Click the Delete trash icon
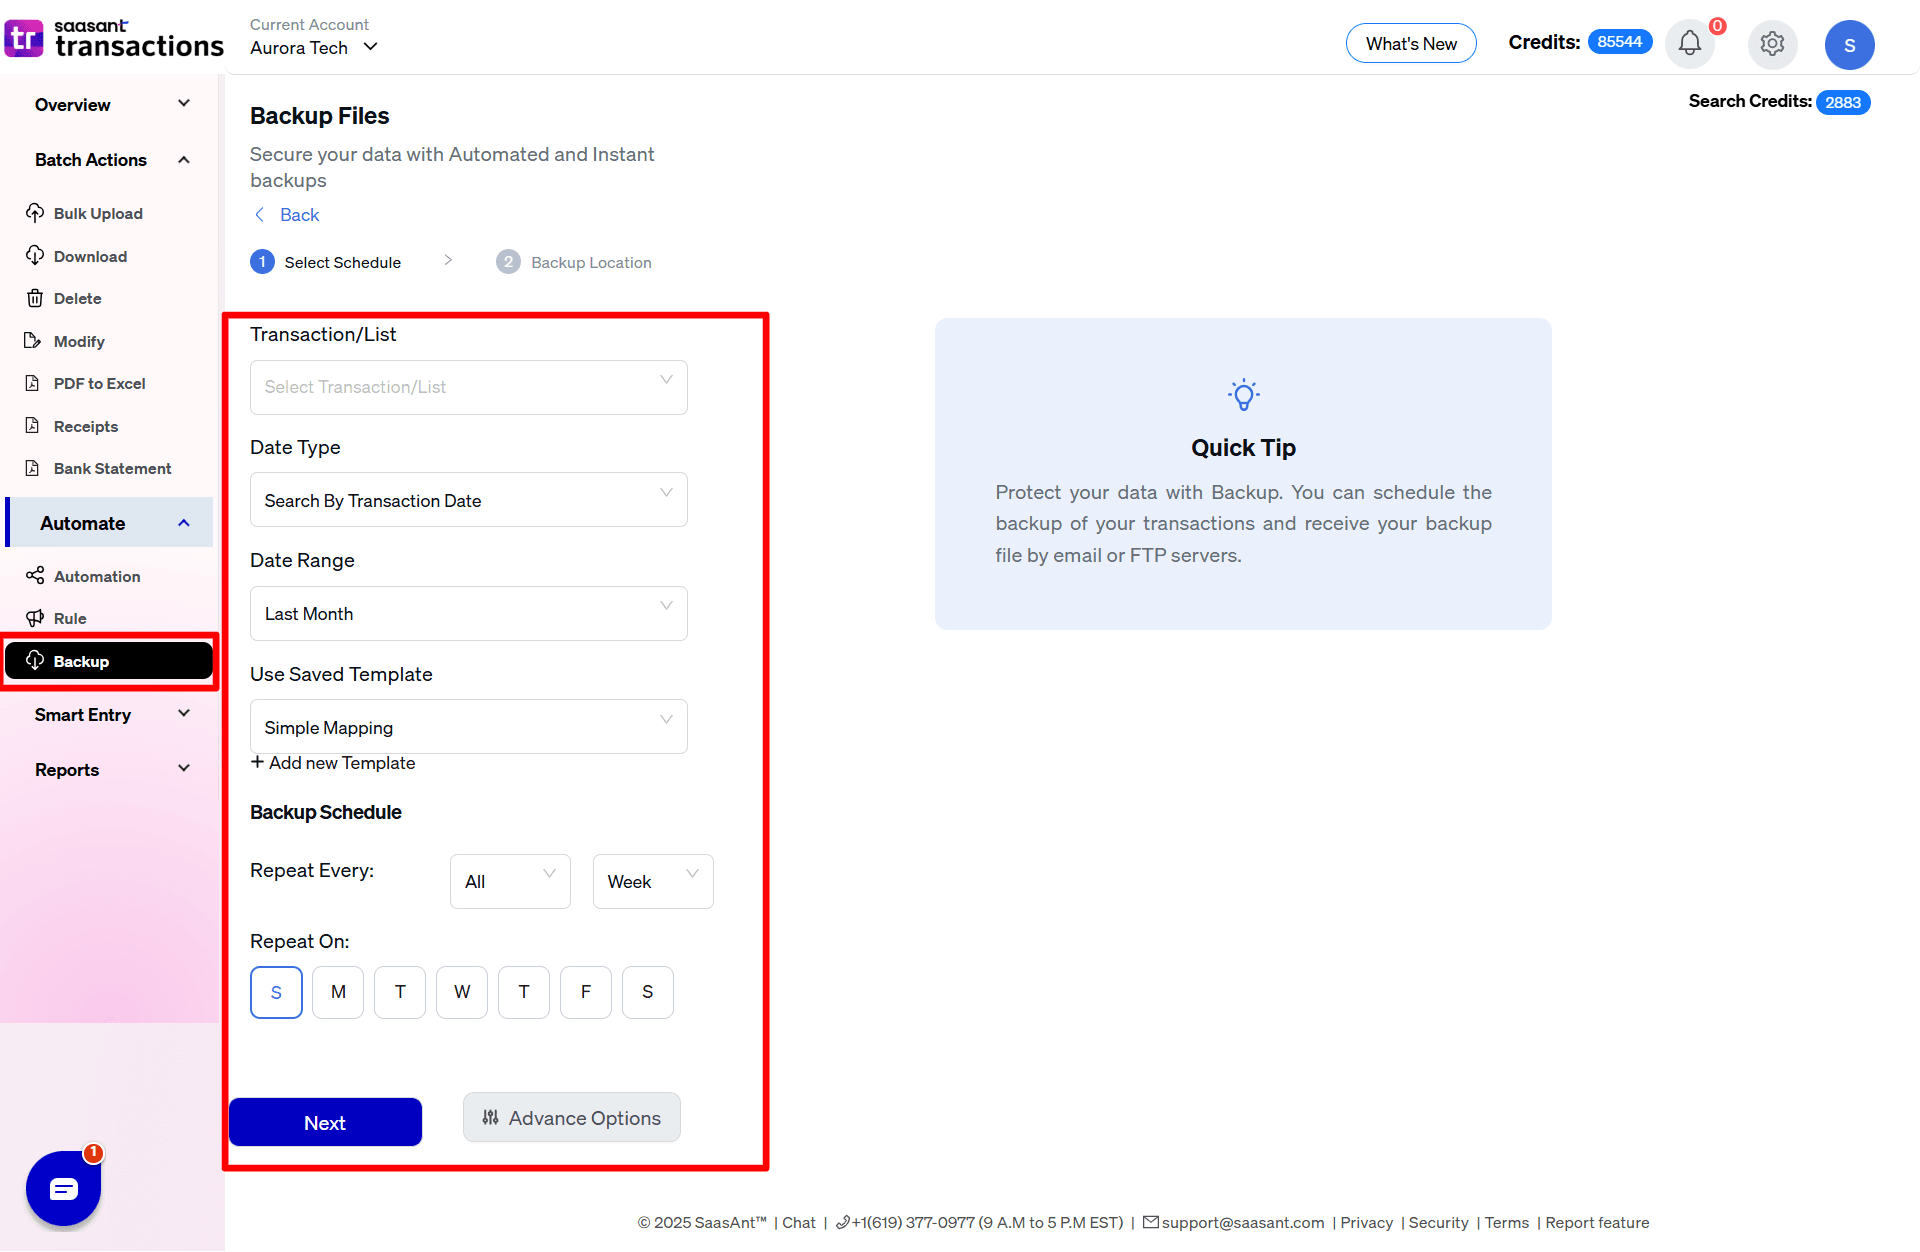Screen dimensions: 1920x1252 click(x=35, y=298)
